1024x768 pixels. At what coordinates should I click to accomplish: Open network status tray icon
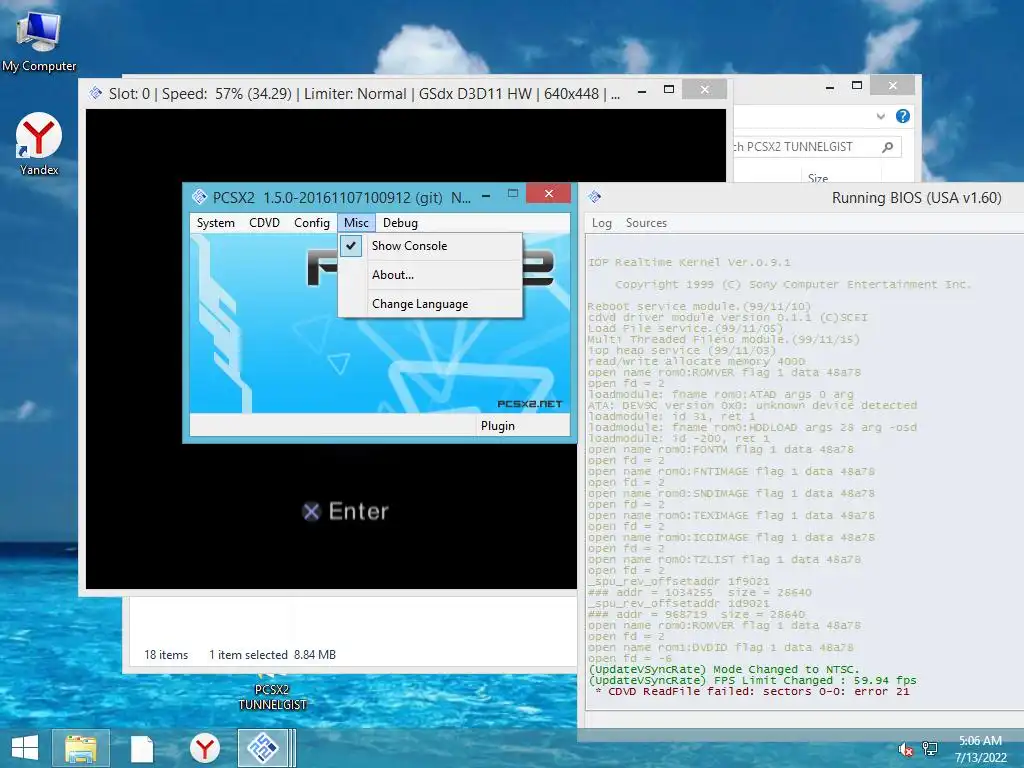pyautogui.click(x=929, y=750)
